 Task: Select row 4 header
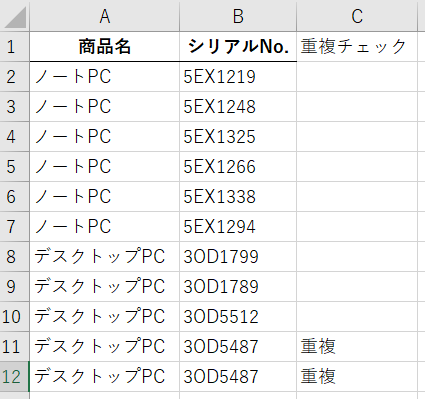(14, 137)
